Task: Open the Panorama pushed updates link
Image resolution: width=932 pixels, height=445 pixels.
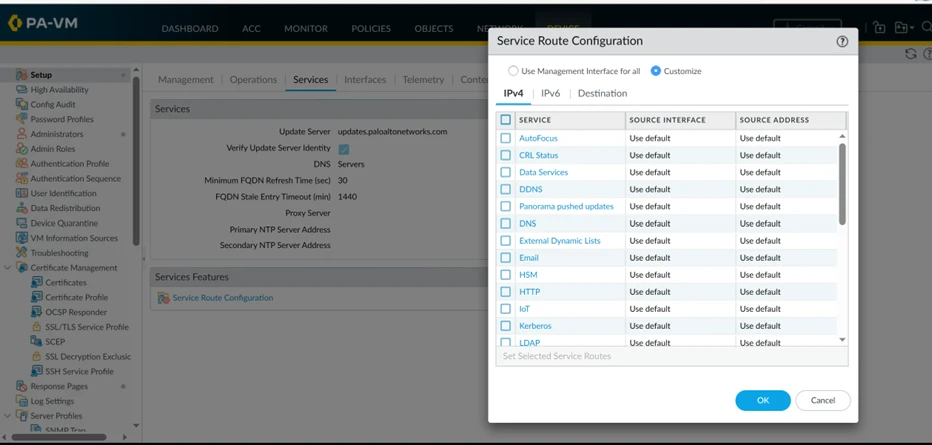Action: click(x=566, y=207)
